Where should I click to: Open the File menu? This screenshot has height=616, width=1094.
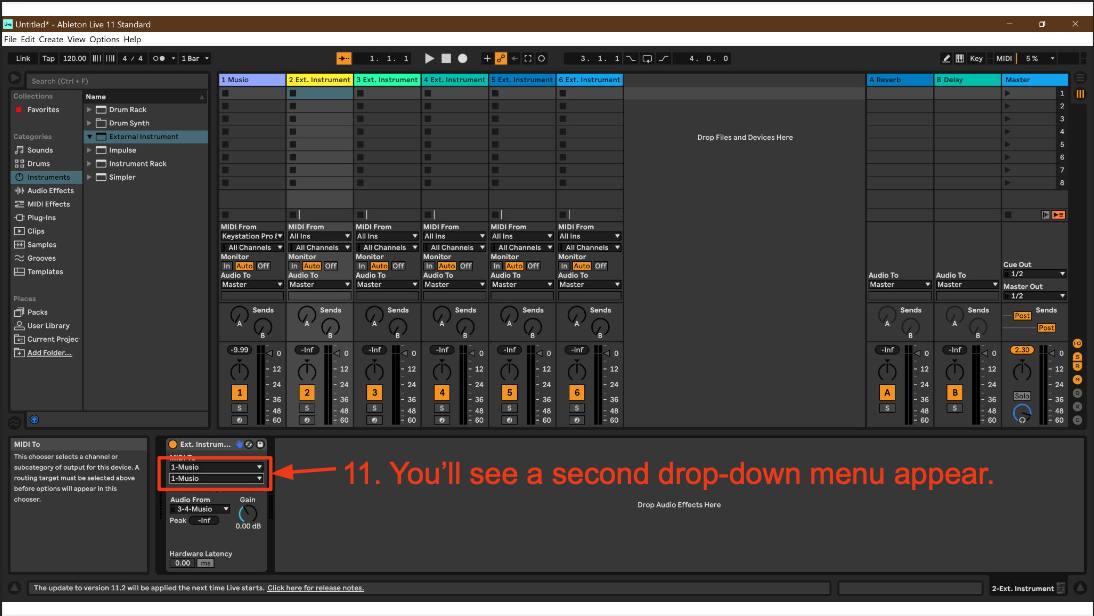pos(10,40)
